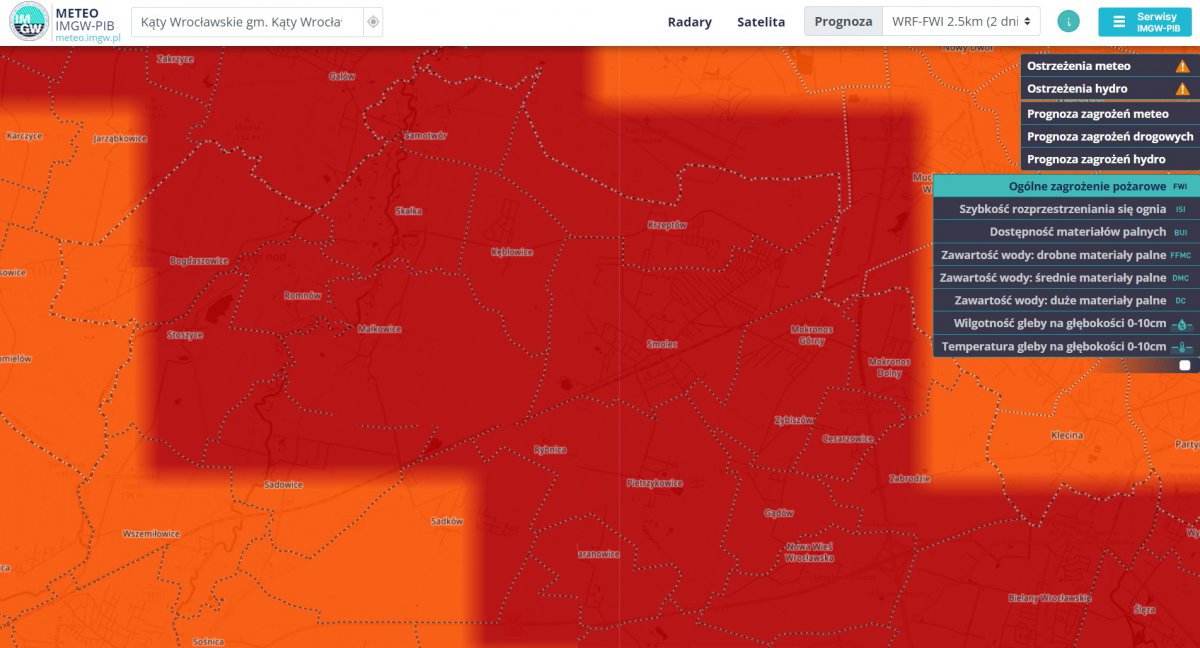Click the Romnów label on the map
Image resolution: width=1200 pixels, height=648 pixels.
302,296
